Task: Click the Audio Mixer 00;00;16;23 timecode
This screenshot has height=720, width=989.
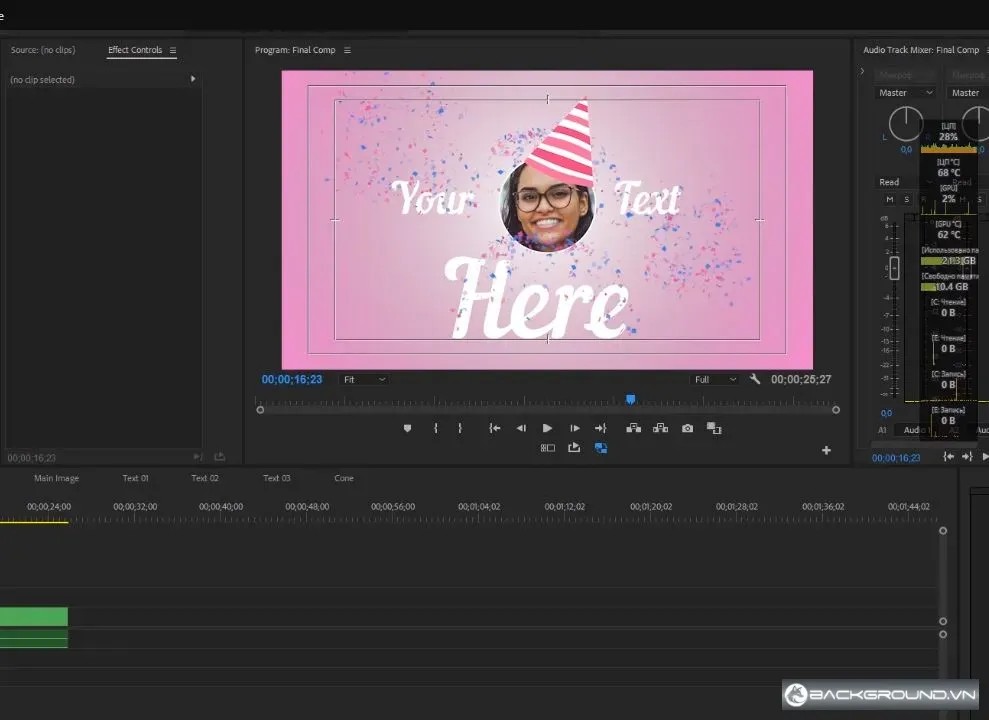Action: pyautogui.click(x=896, y=458)
